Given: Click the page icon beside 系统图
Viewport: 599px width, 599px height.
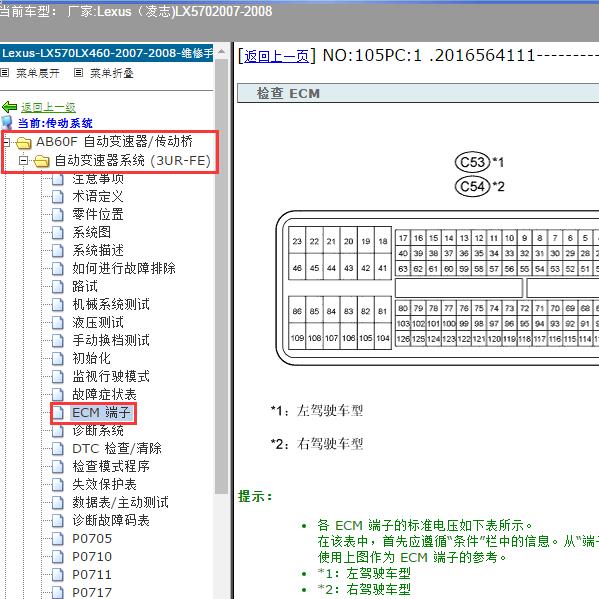Looking at the screenshot, I should (x=58, y=233).
